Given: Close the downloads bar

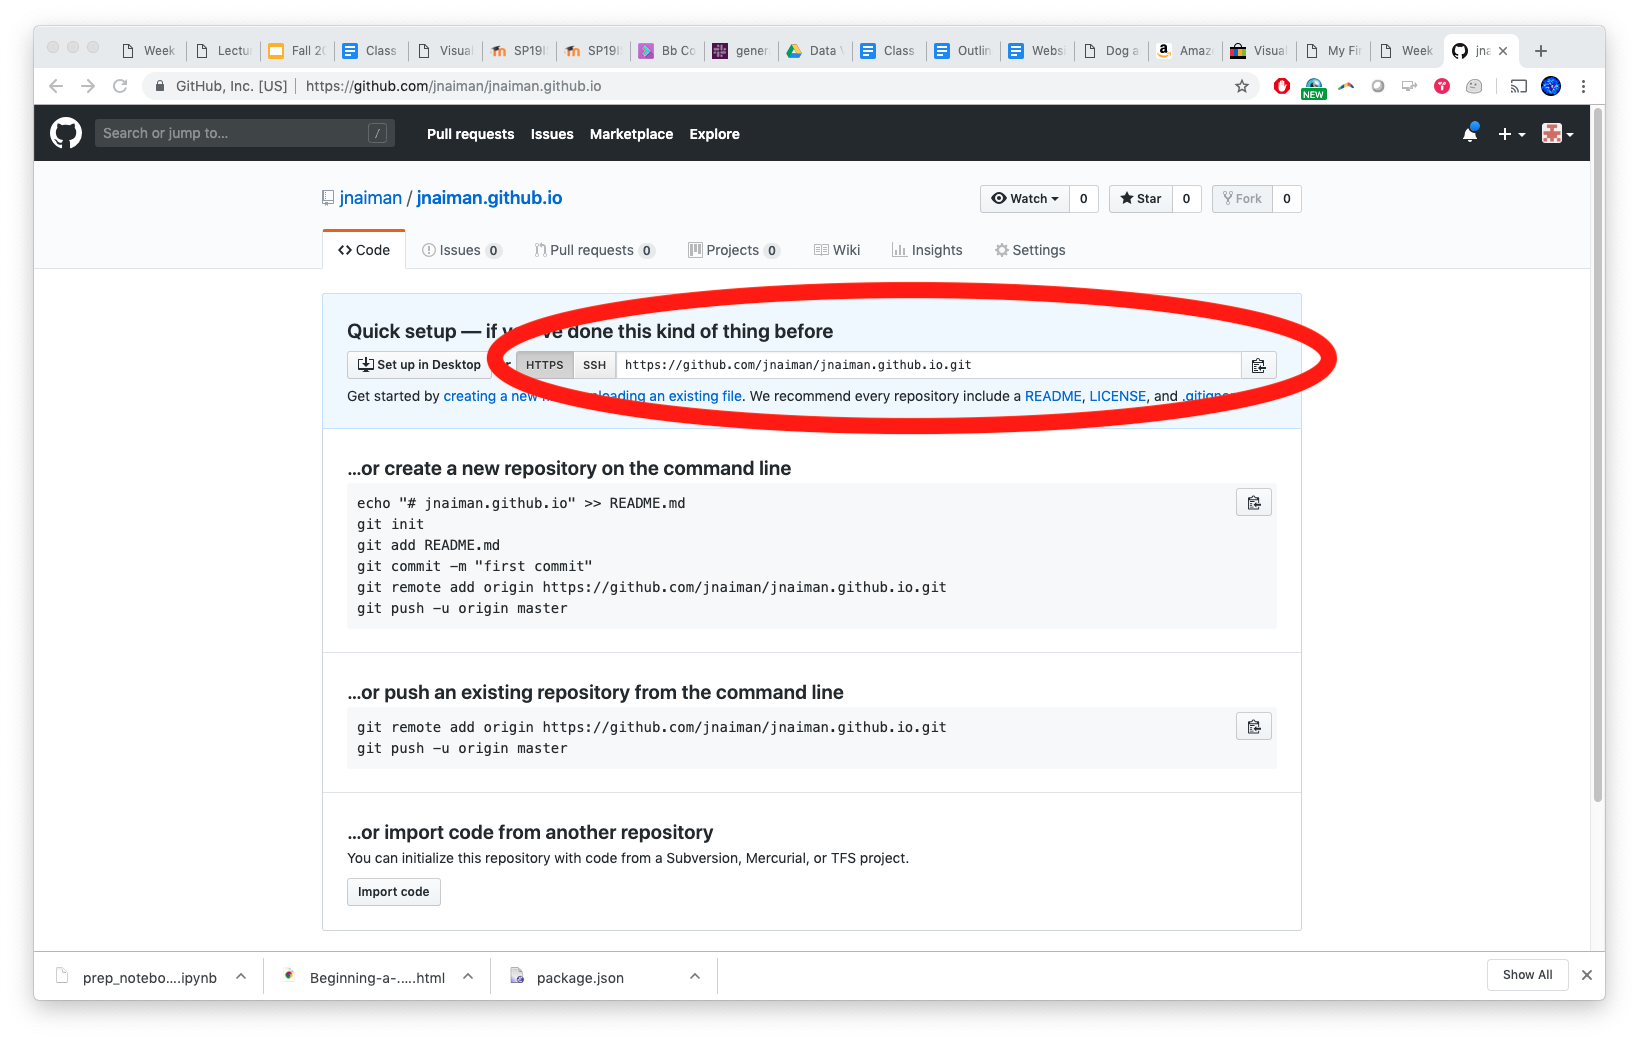Looking at the screenshot, I should coord(1586,975).
